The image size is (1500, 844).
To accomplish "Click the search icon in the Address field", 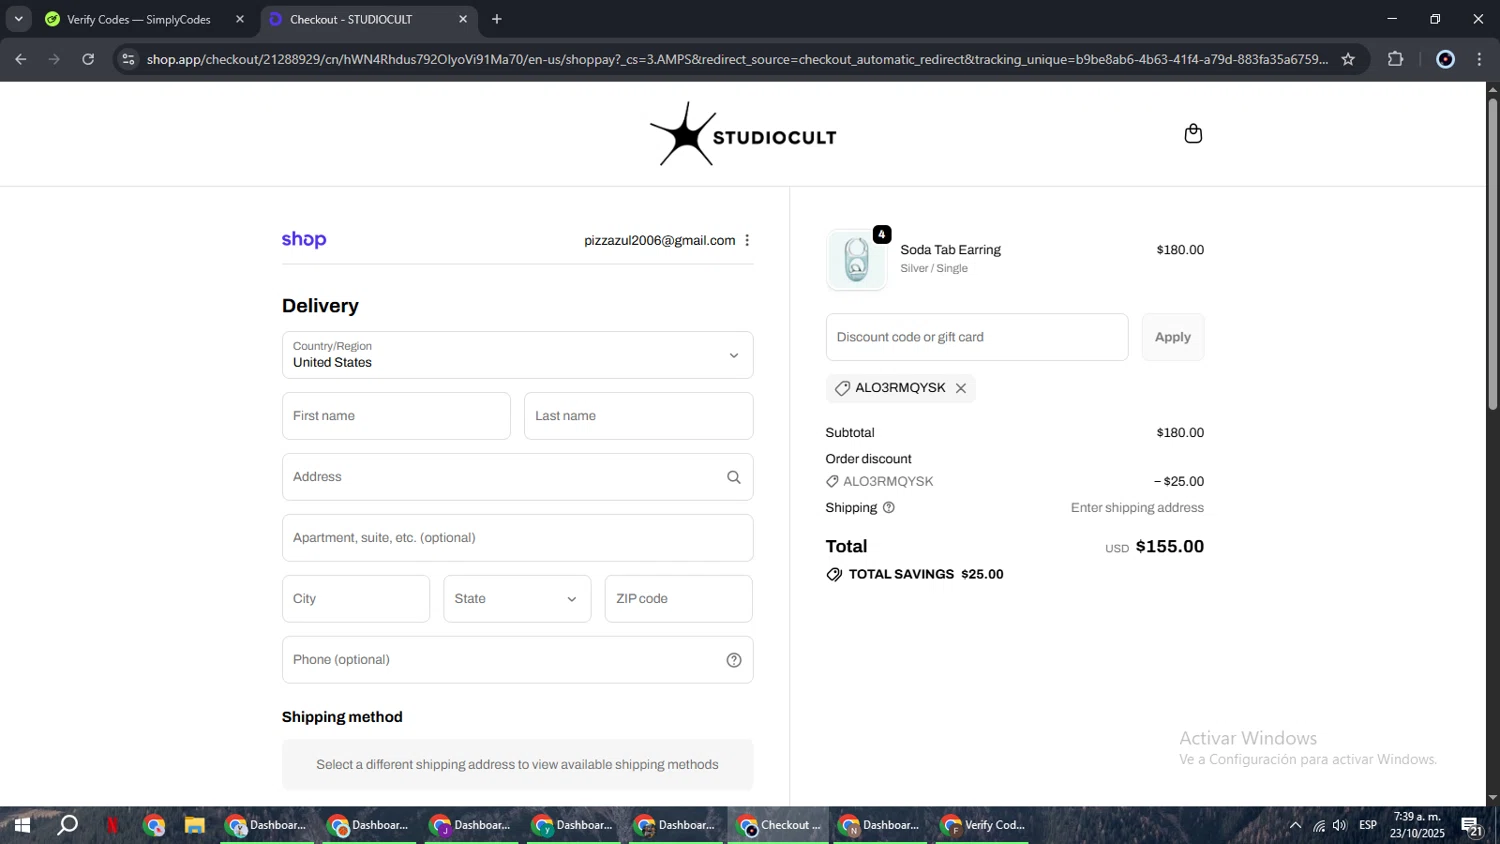I will tap(734, 477).
